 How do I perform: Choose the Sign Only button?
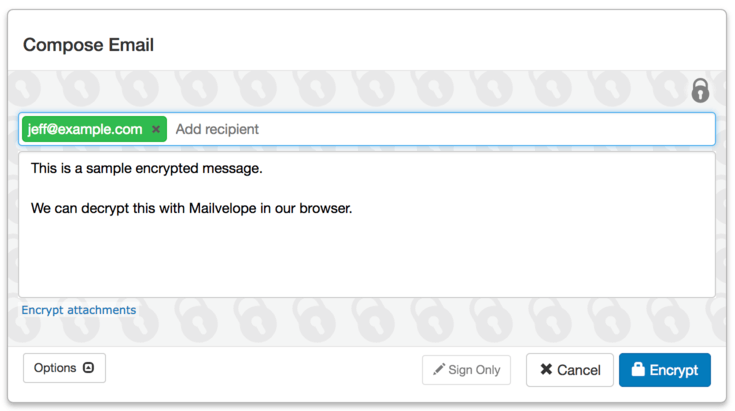(x=466, y=370)
